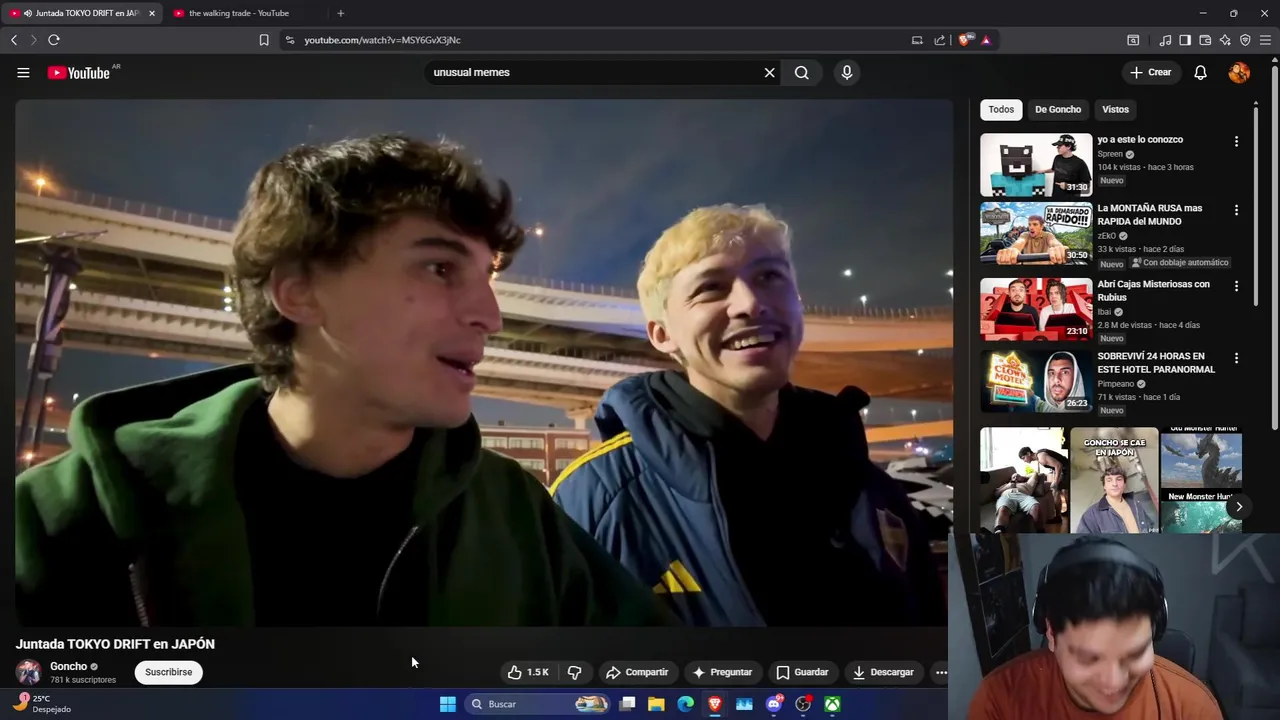Open Brave Shields lion icon
The image size is (1280, 720).
[x=964, y=40]
